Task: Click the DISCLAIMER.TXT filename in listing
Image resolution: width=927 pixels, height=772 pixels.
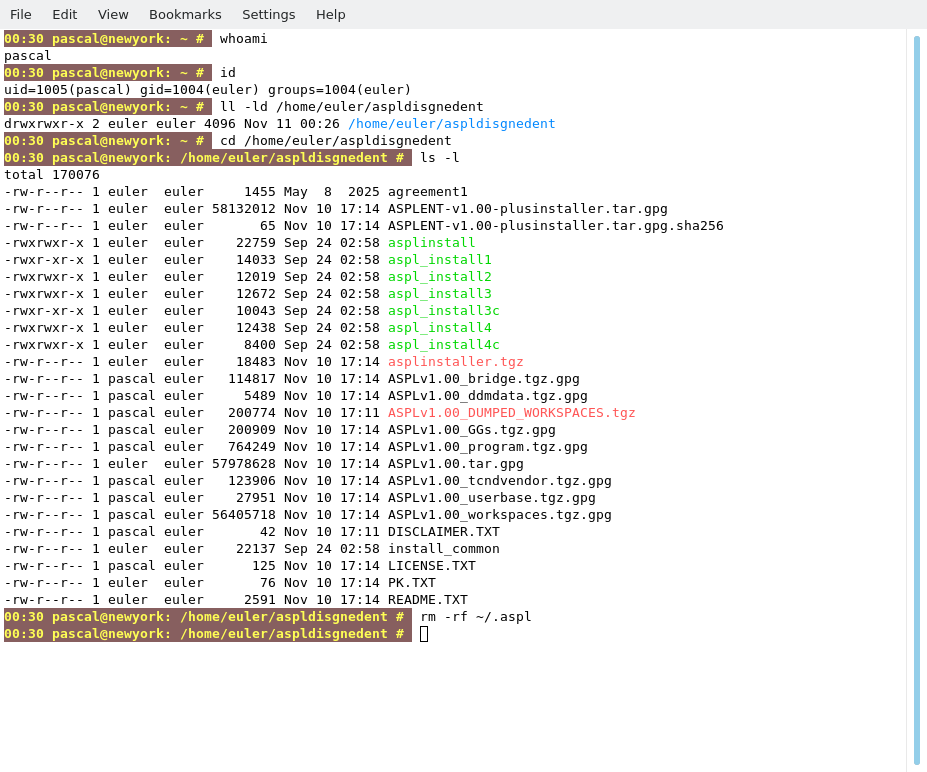Action: click(x=443, y=532)
